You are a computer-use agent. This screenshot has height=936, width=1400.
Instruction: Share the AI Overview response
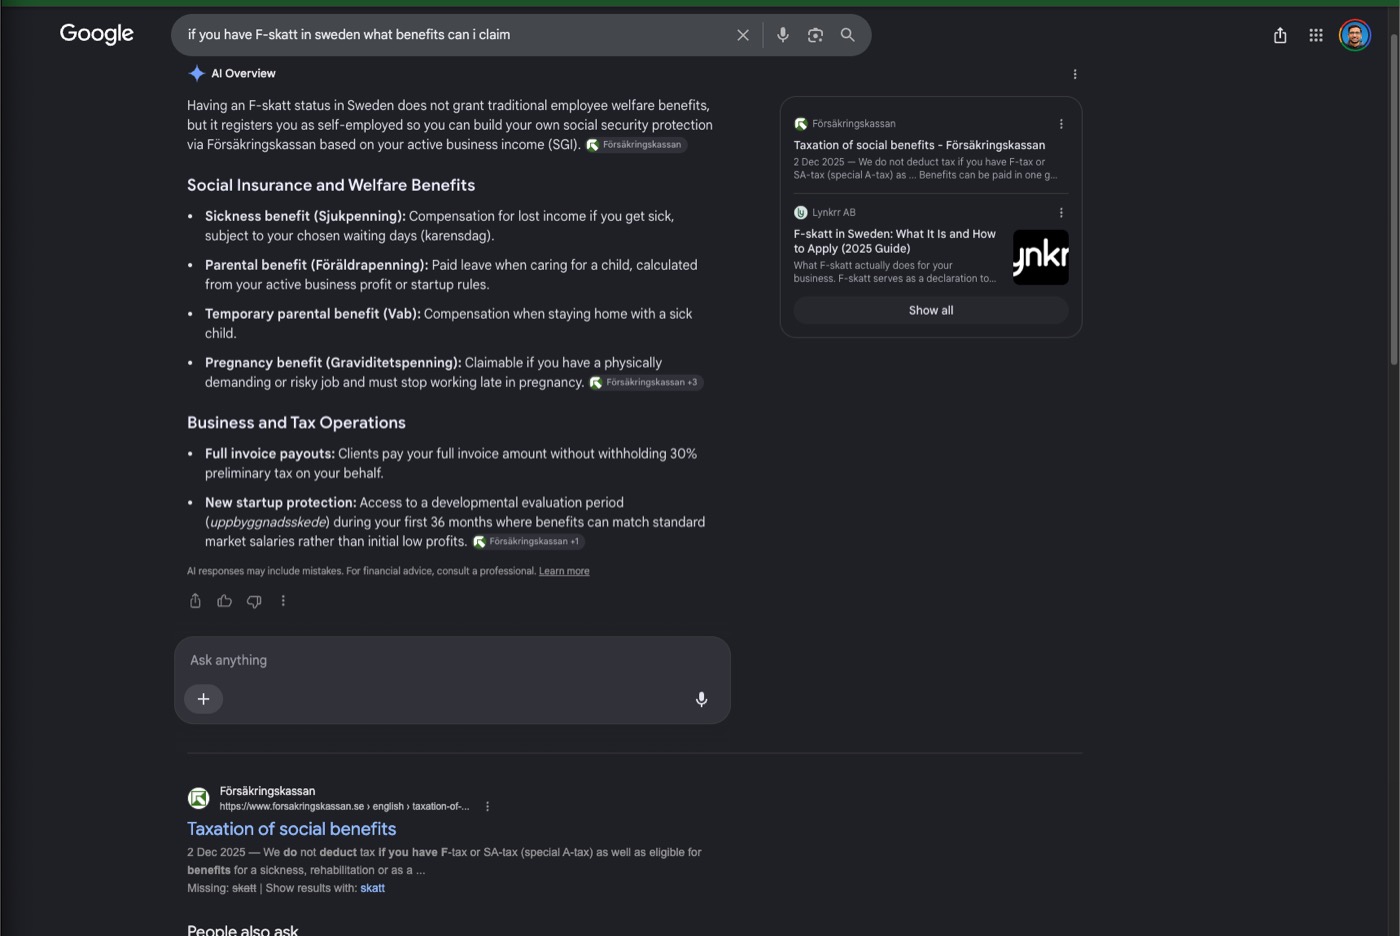pos(195,601)
